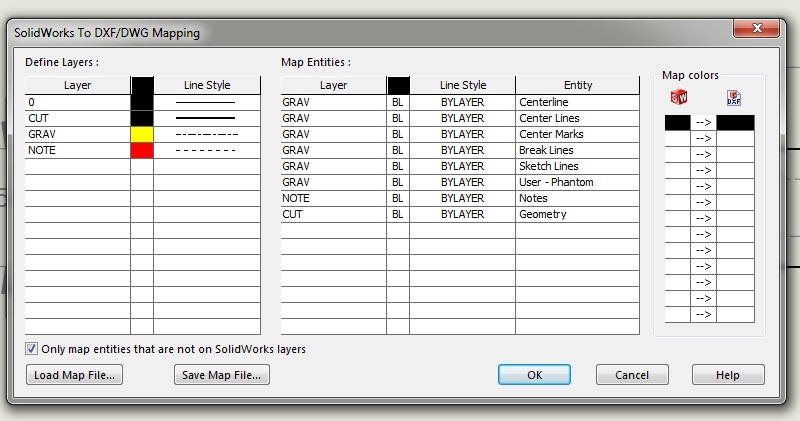The image size is (800, 421).
Task: Click the dash-dot line style of layer GRAV
Action: click(207, 134)
